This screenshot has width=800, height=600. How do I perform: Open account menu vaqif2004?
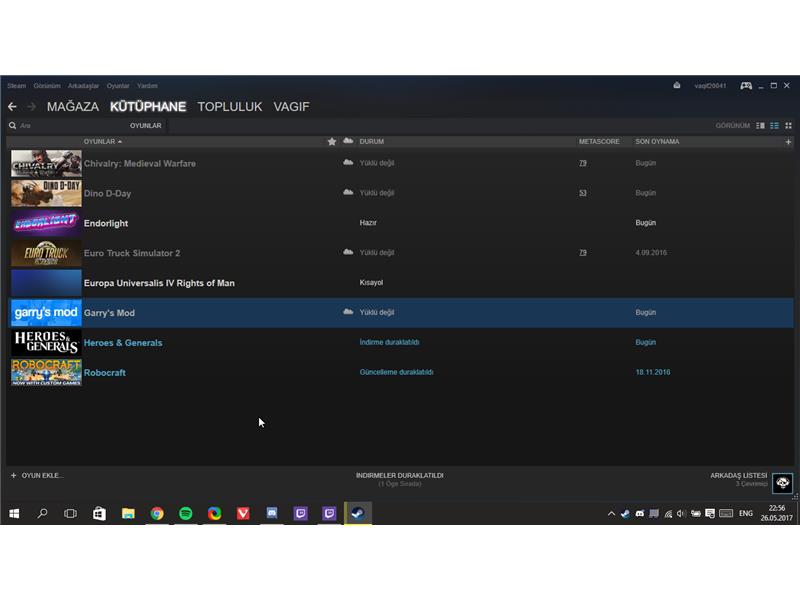coord(710,86)
